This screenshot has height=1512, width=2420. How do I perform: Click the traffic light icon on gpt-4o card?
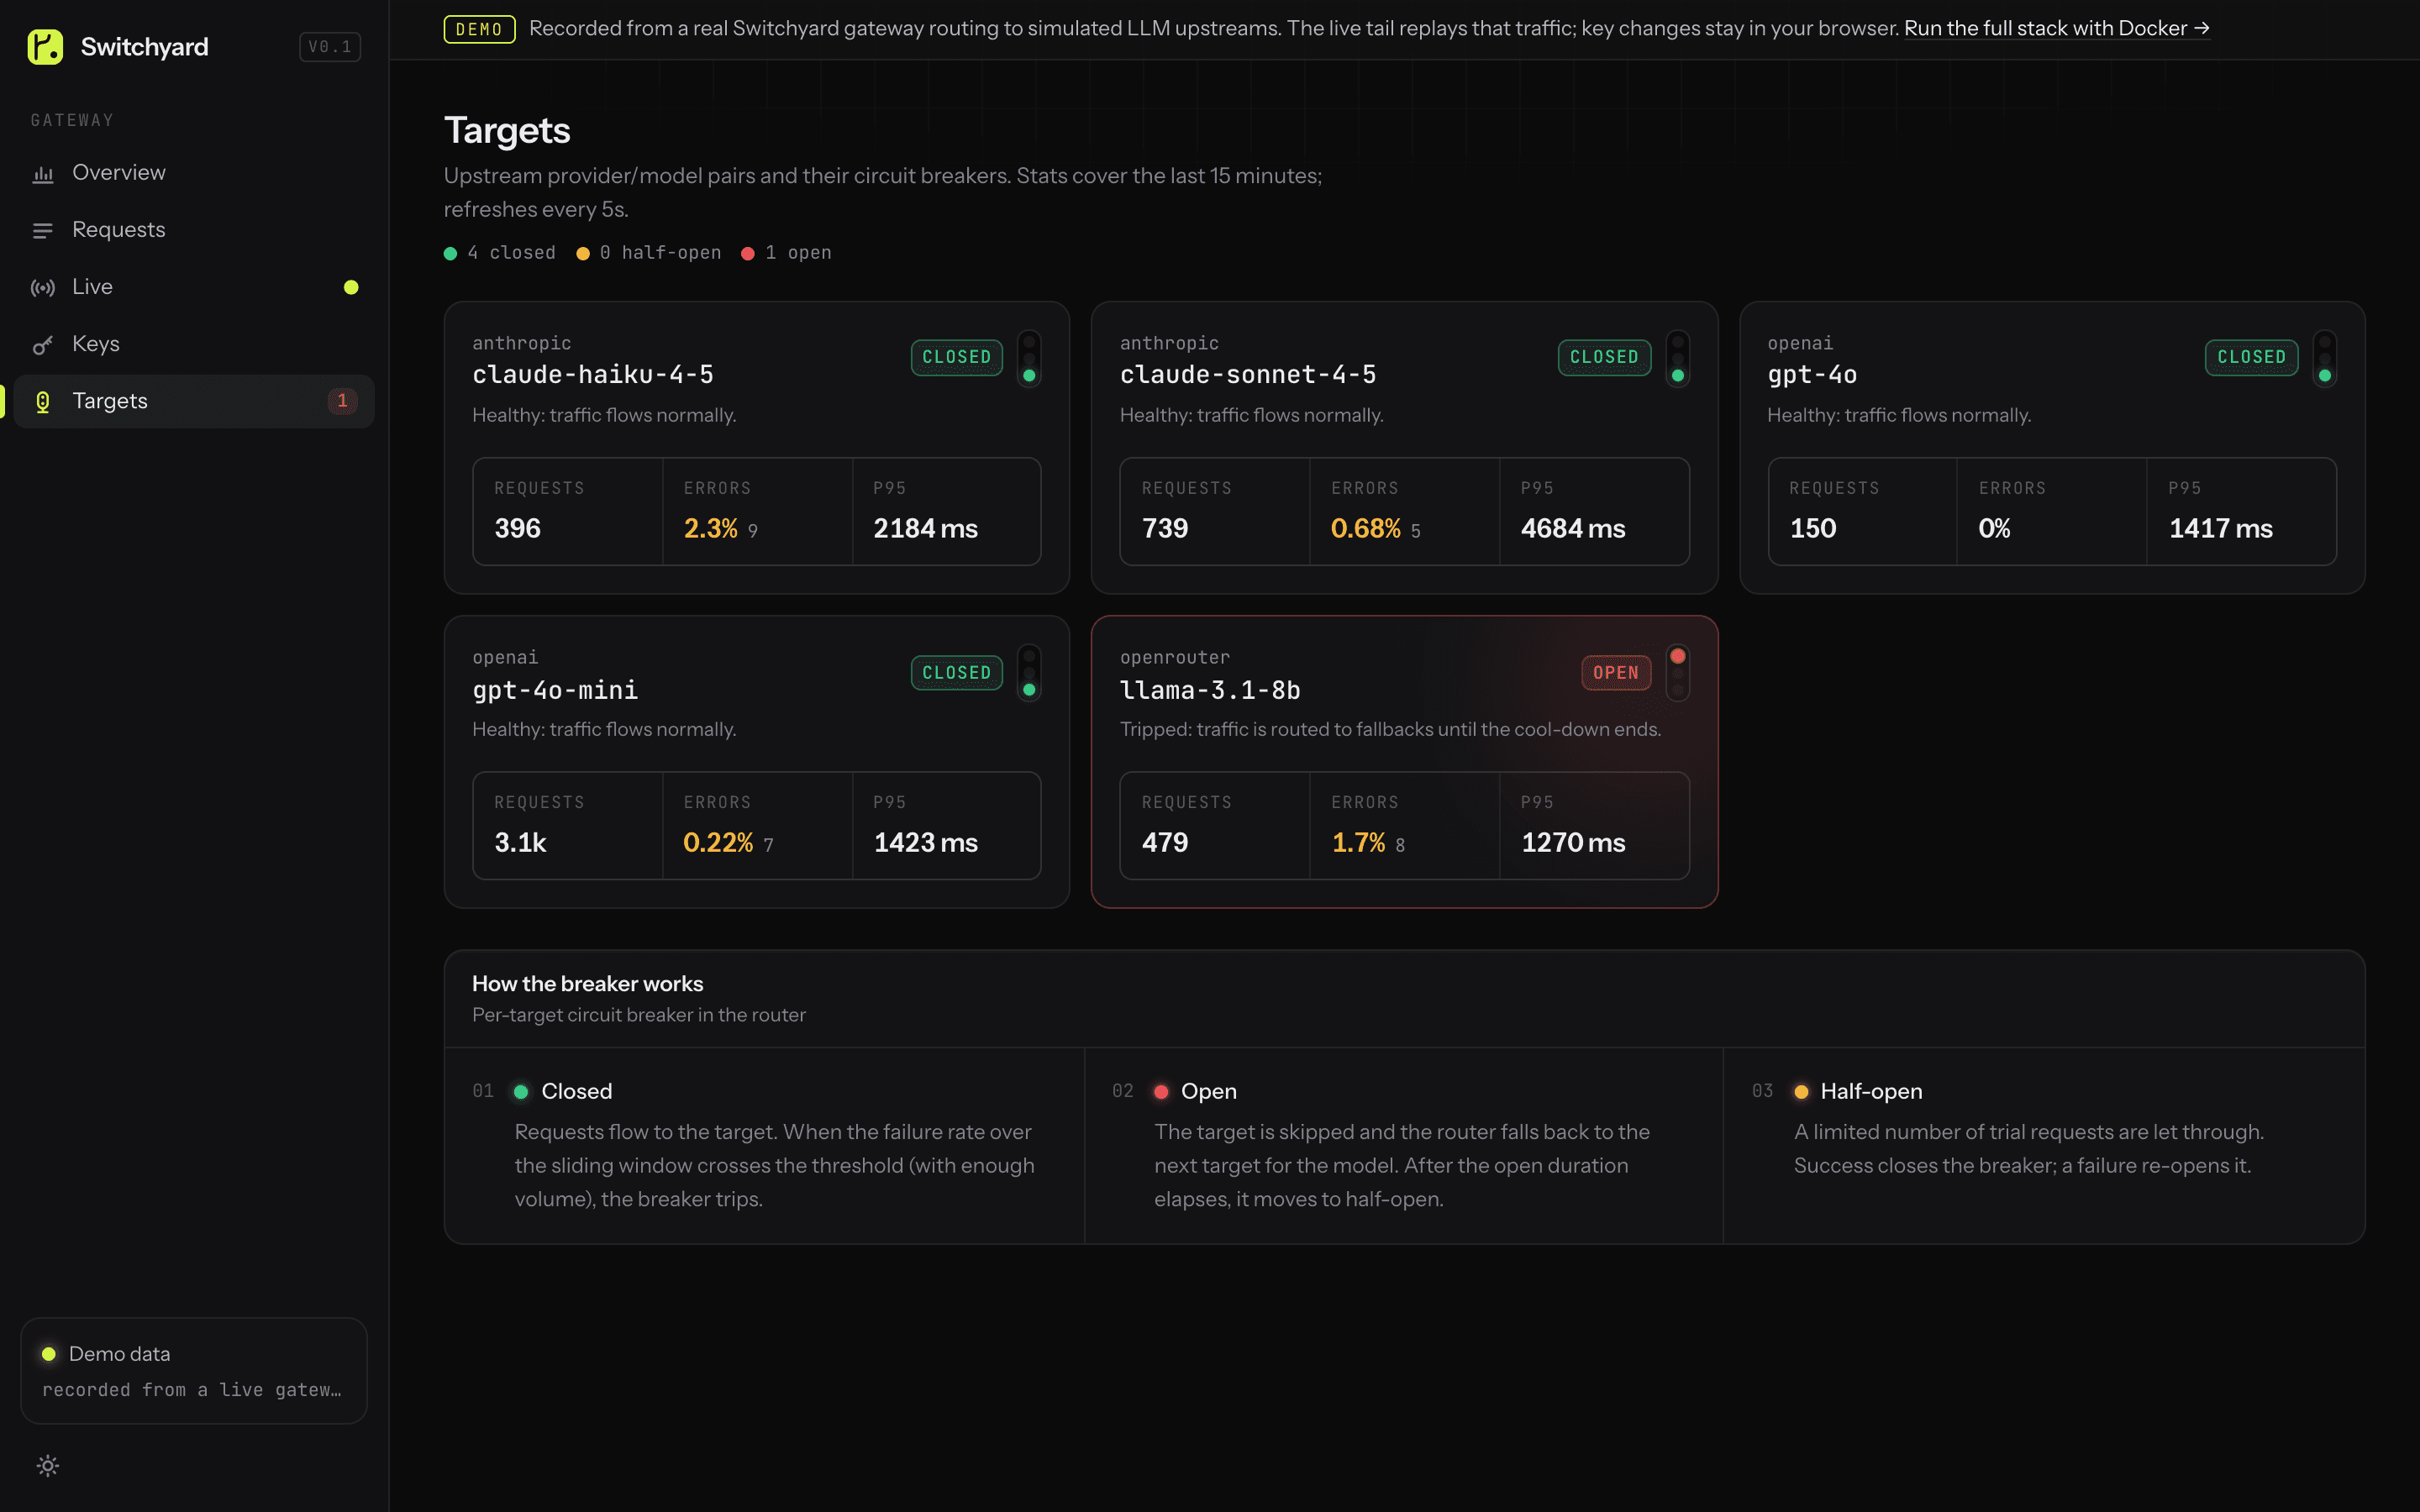point(2325,358)
